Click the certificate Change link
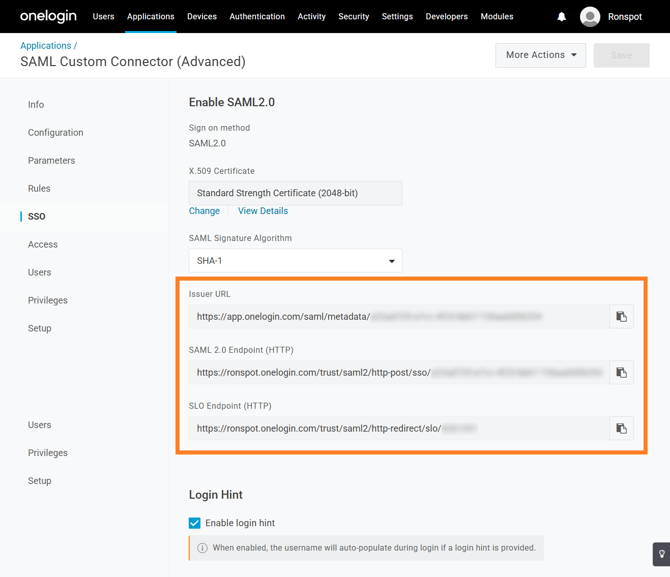This screenshot has height=577, width=670. (x=204, y=211)
